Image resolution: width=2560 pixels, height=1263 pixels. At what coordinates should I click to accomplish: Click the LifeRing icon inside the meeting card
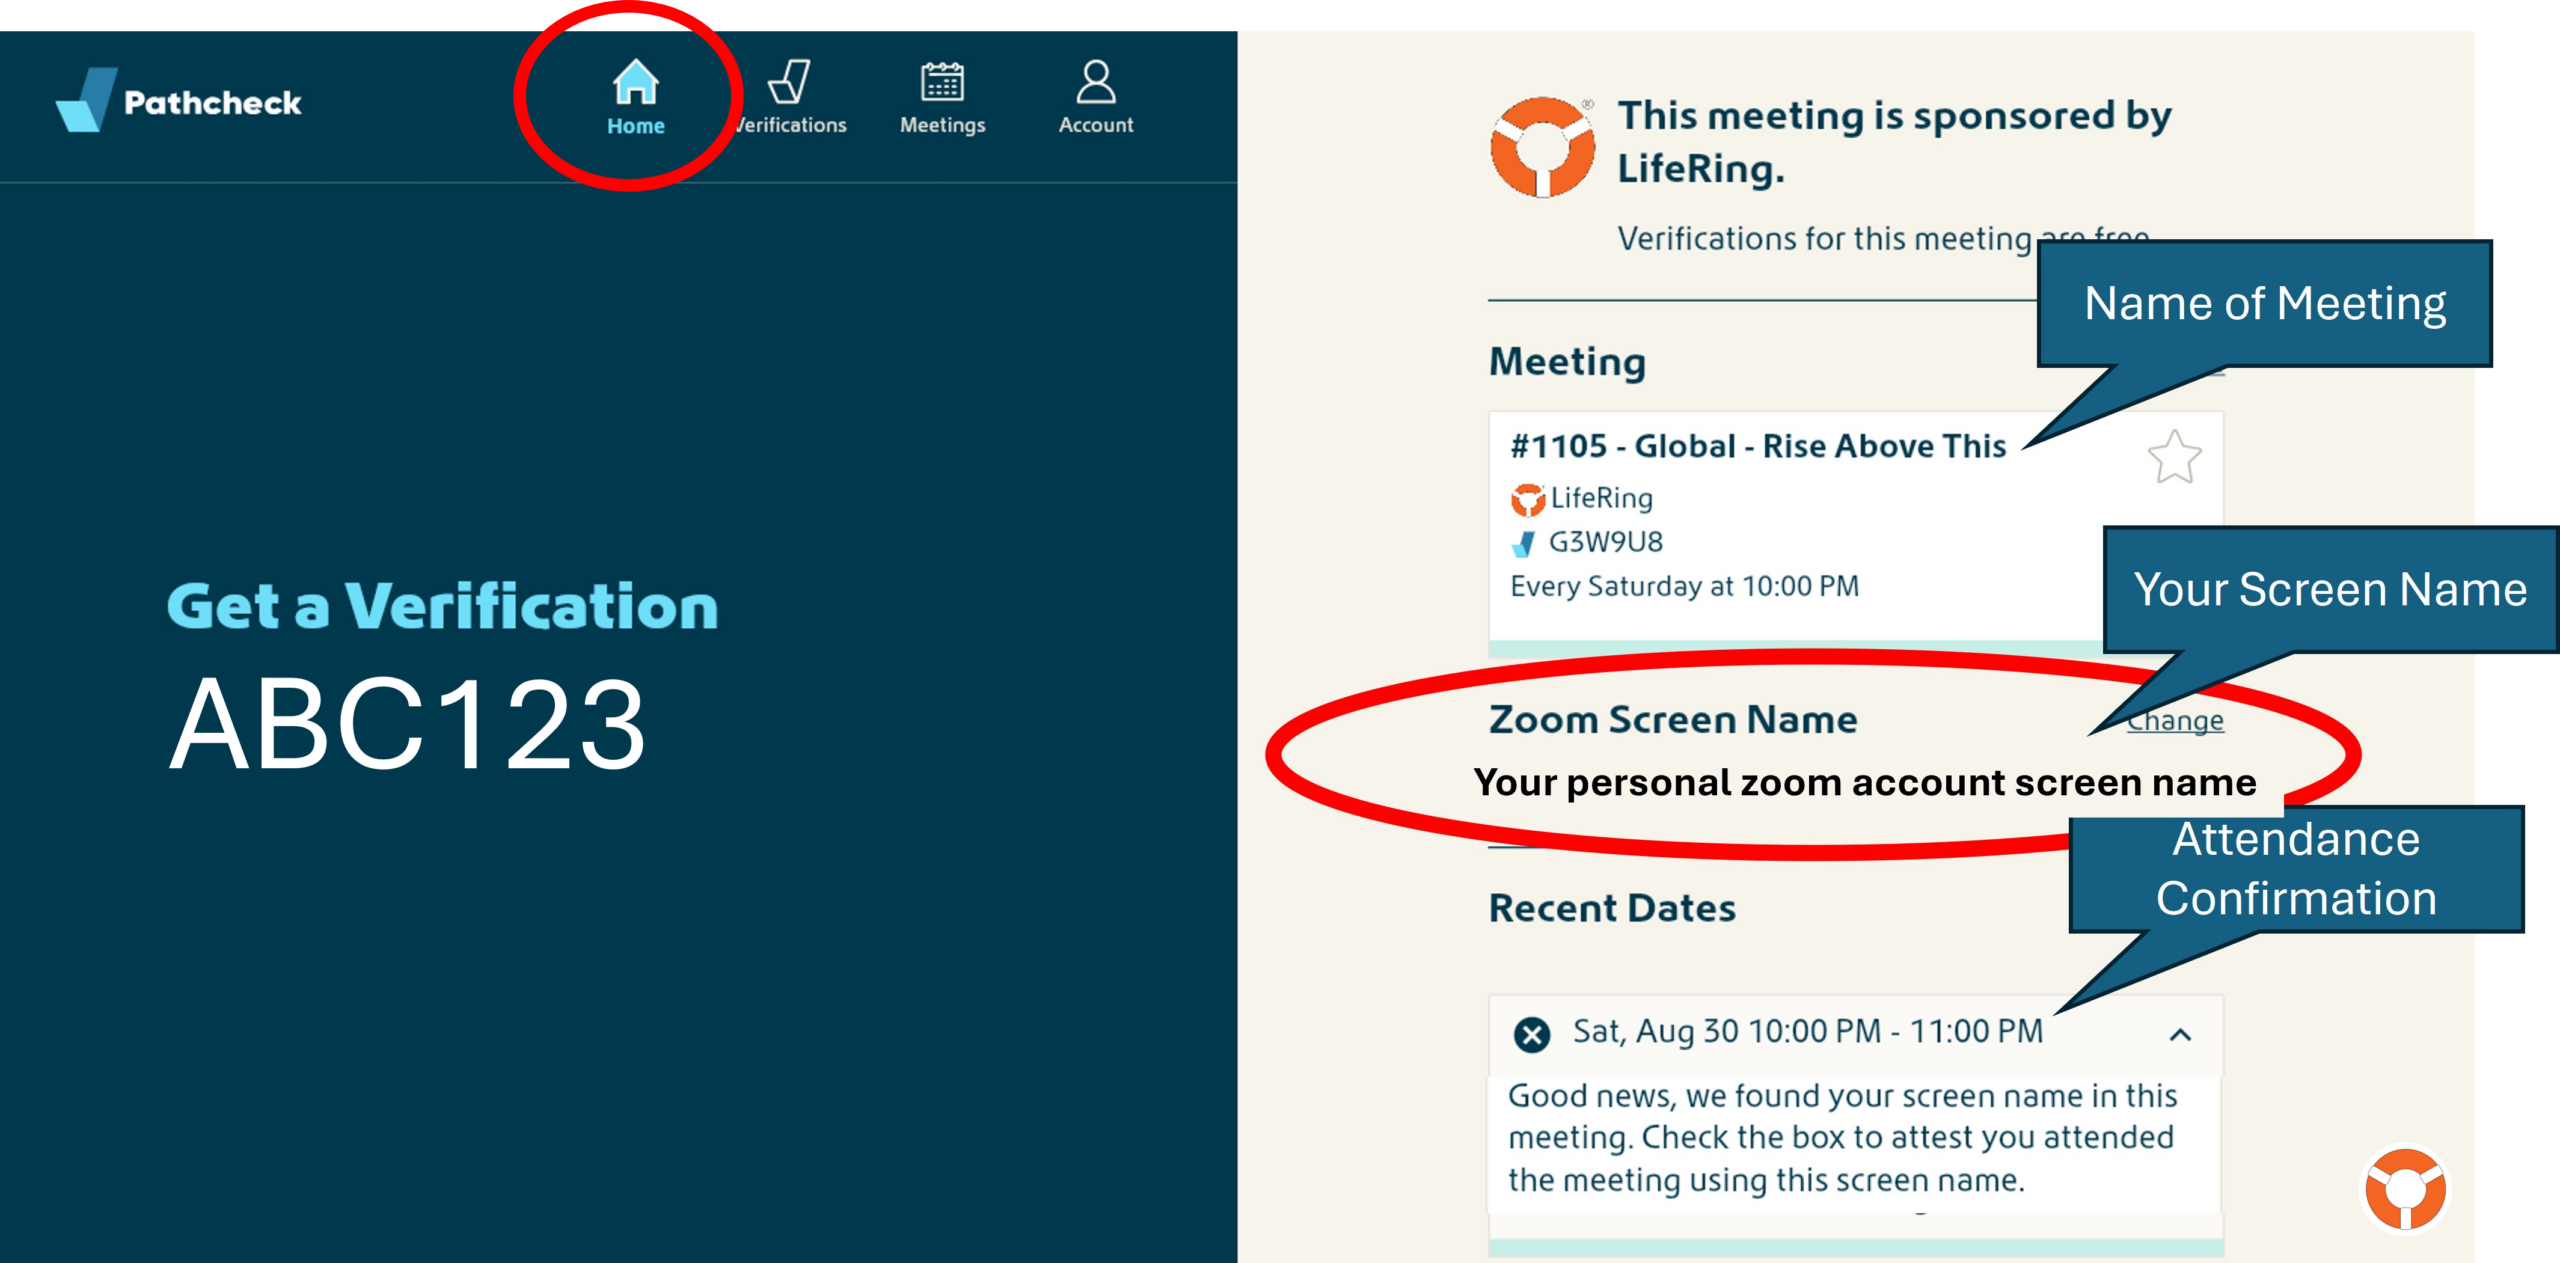click(x=1530, y=498)
